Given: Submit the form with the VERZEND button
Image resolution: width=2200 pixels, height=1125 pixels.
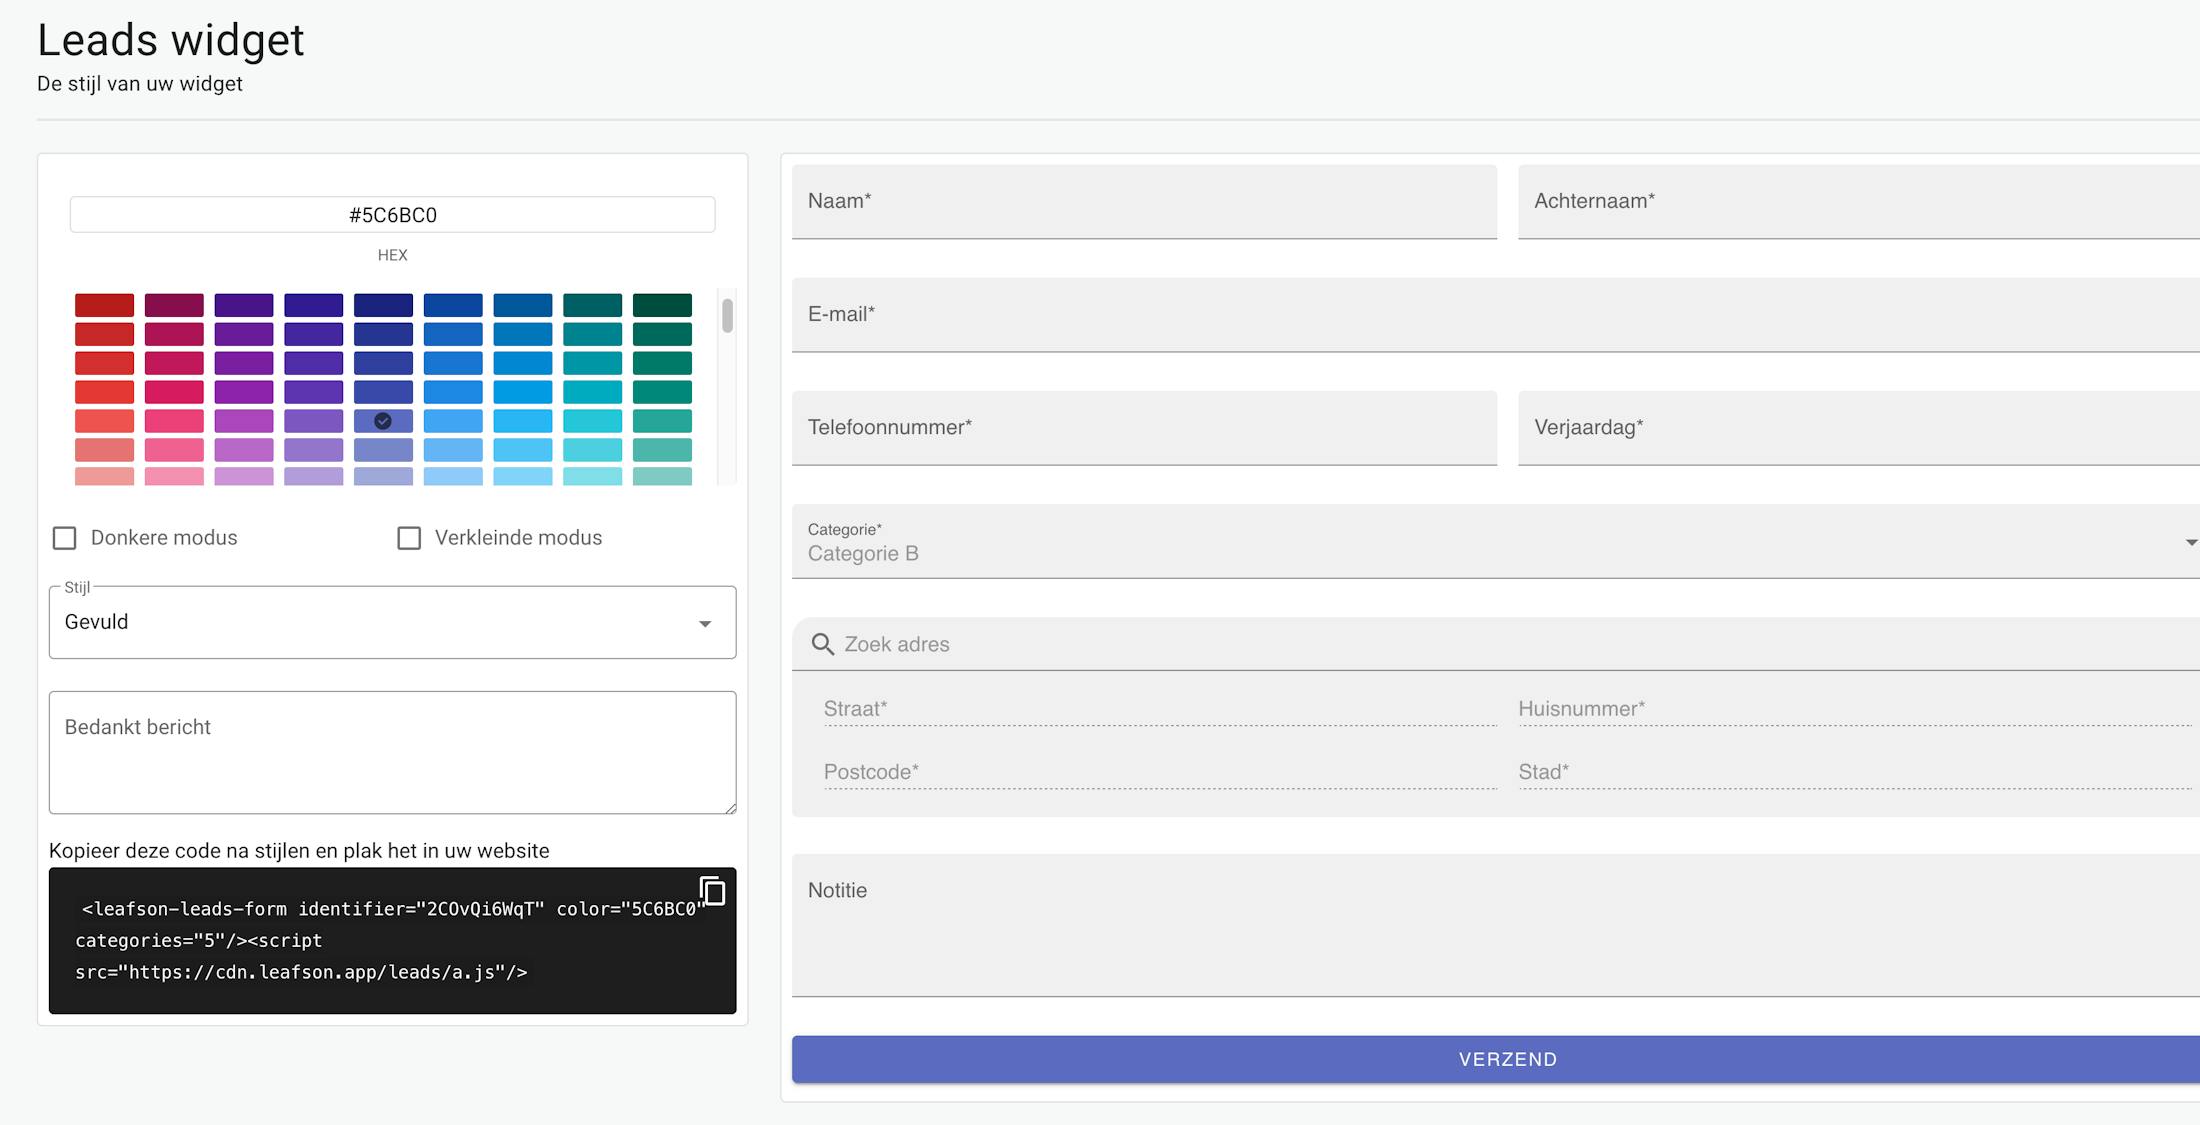Looking at the screenshot, I should (x=1497, y=1059).
